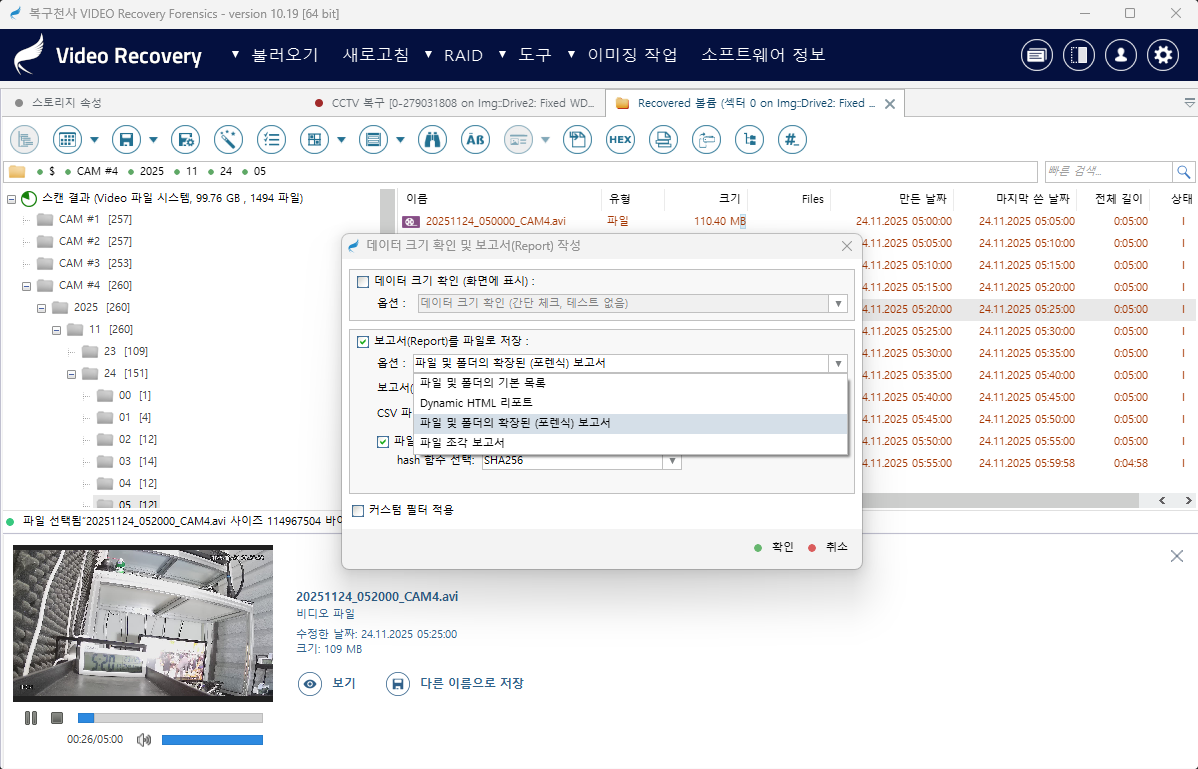This screenshot has width=1198, height=769.
Task: Click the folder tree structure toolbar icon
Action: click(749, 140)
